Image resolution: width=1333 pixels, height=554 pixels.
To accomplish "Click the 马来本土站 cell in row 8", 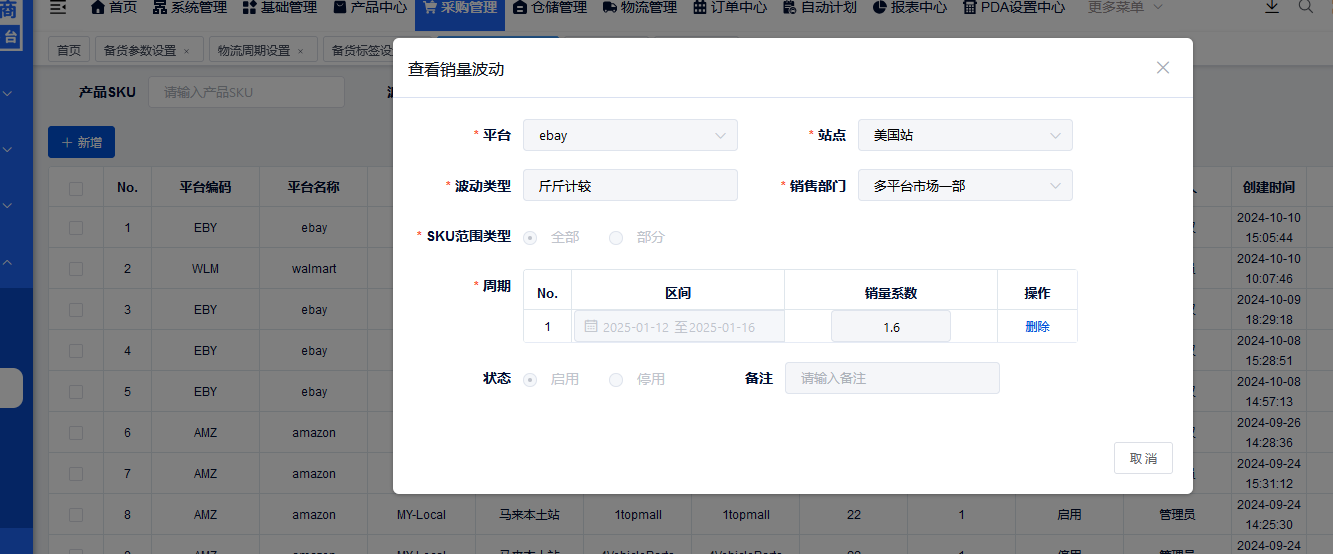I will (529, 515).
